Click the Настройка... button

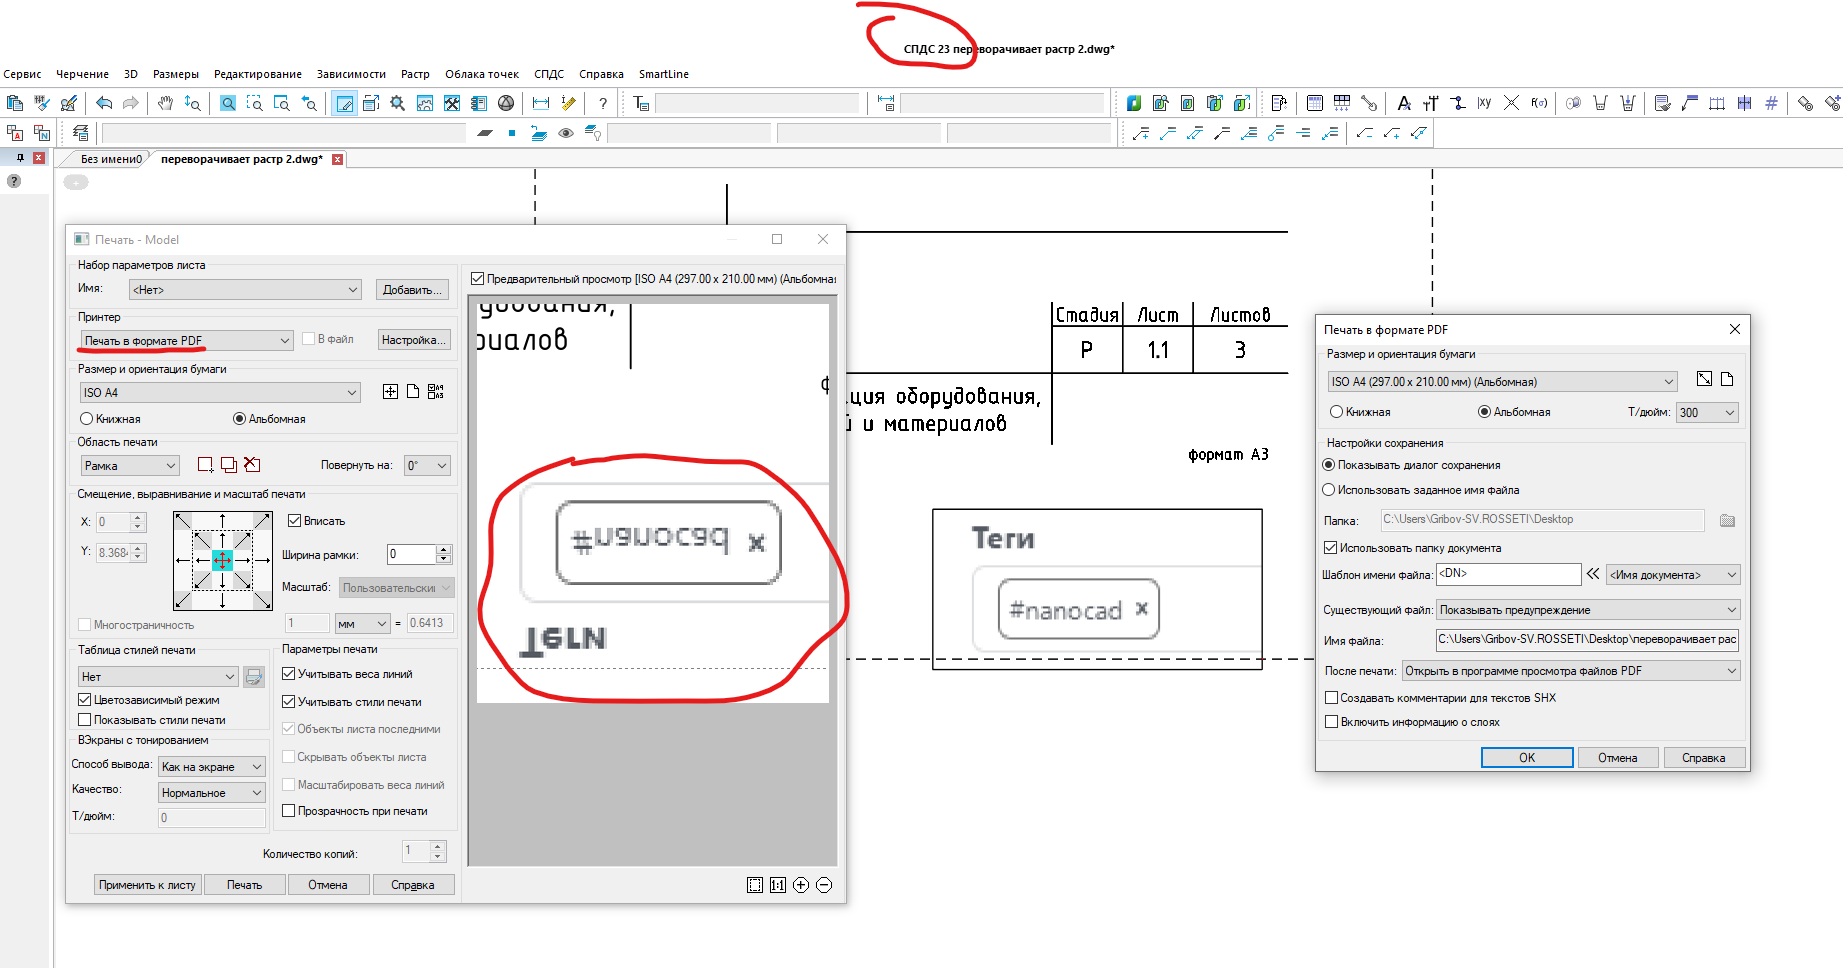(414, 340)
